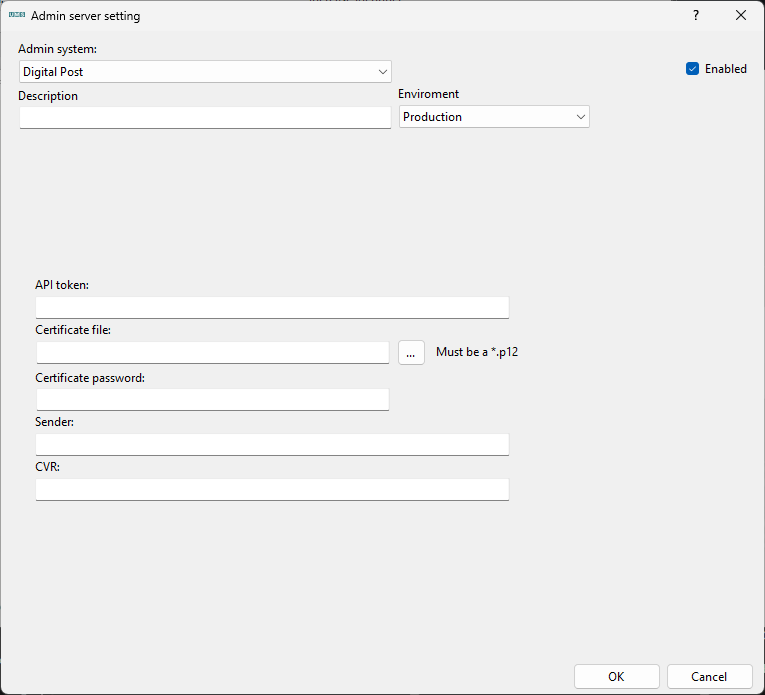
Task: Open the Admin system dropdown
Action: 205,72
